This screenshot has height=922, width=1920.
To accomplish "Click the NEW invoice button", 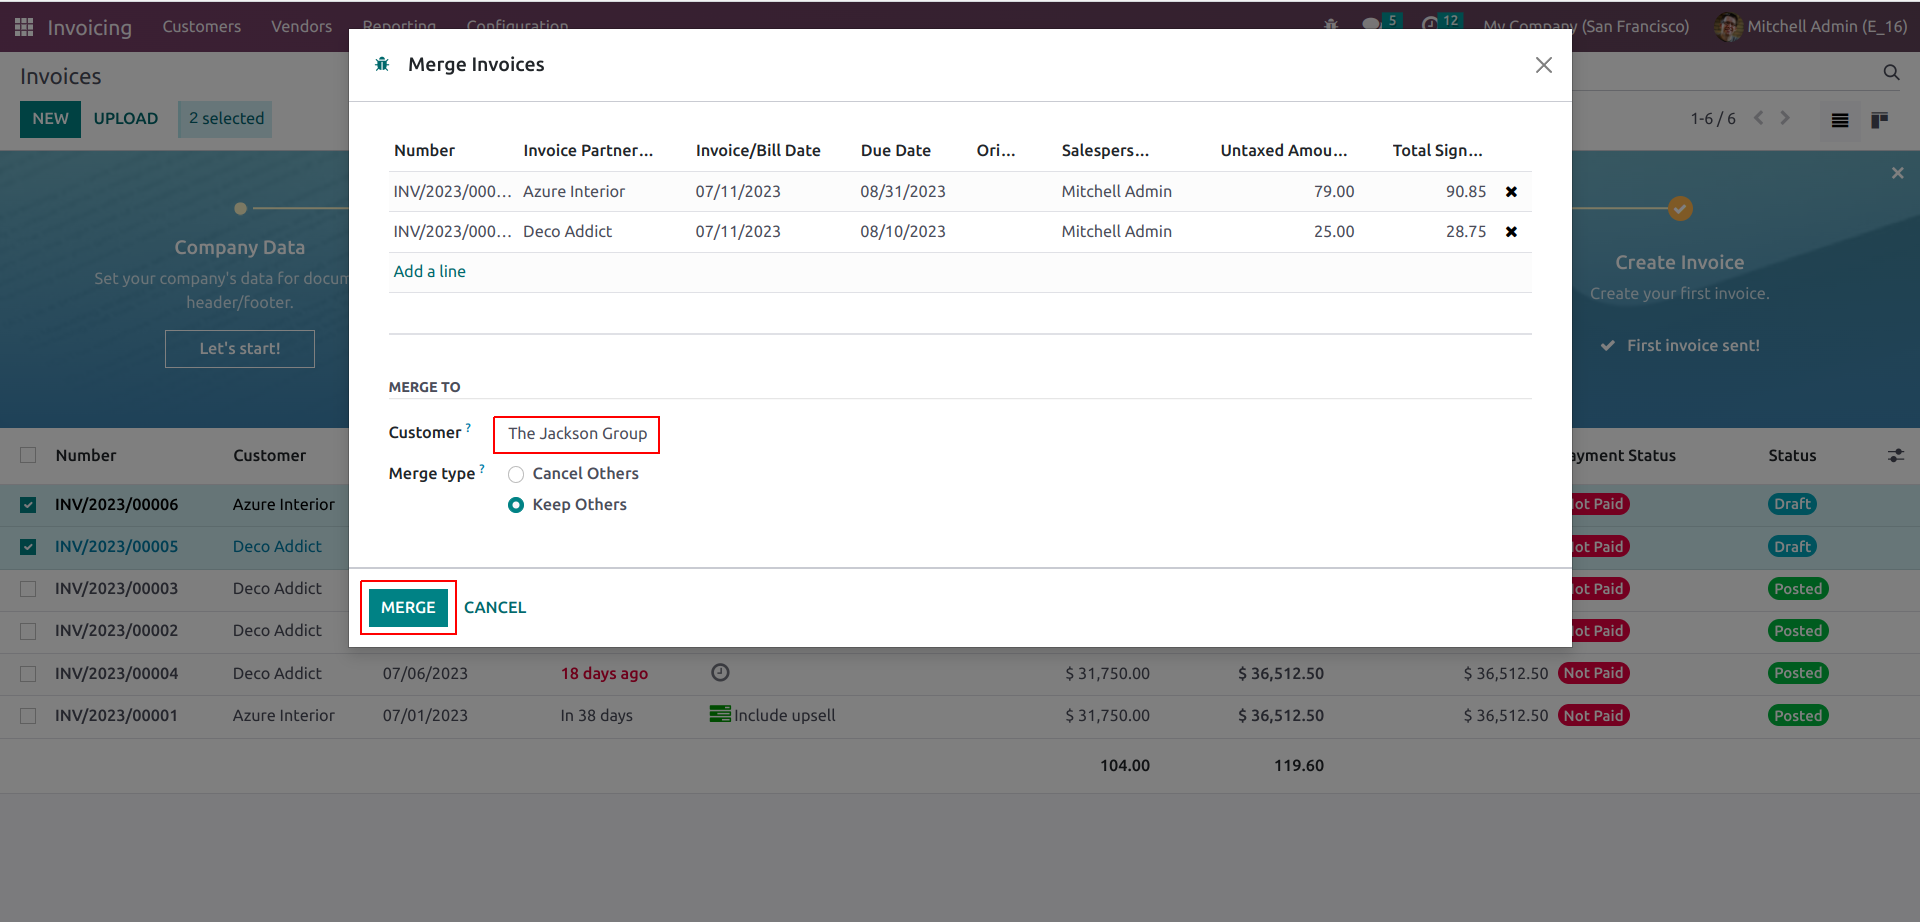I will [50, 119].
